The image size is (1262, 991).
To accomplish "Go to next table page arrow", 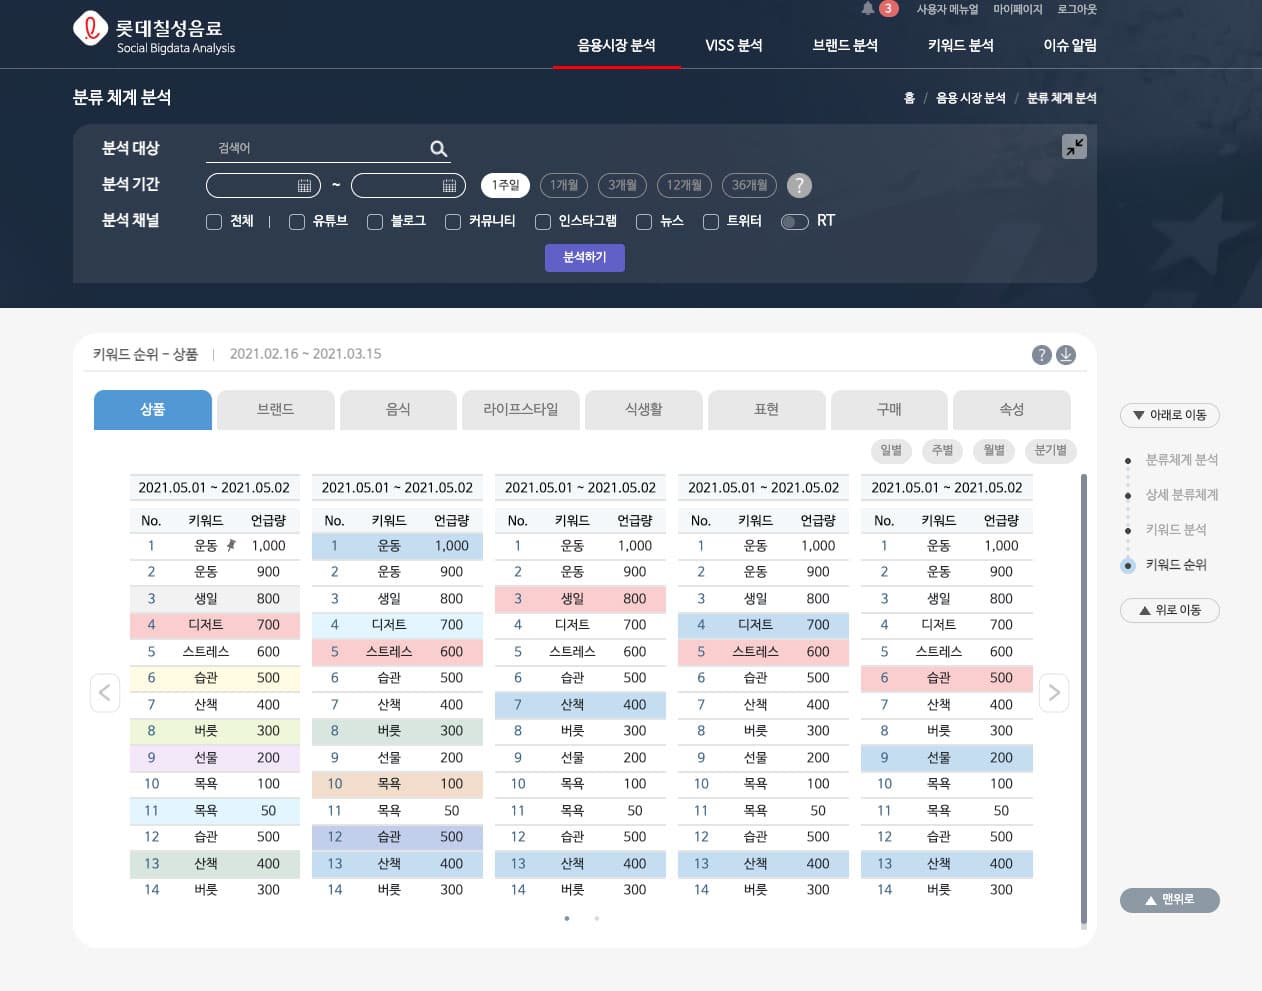I will coord(1054,692).
